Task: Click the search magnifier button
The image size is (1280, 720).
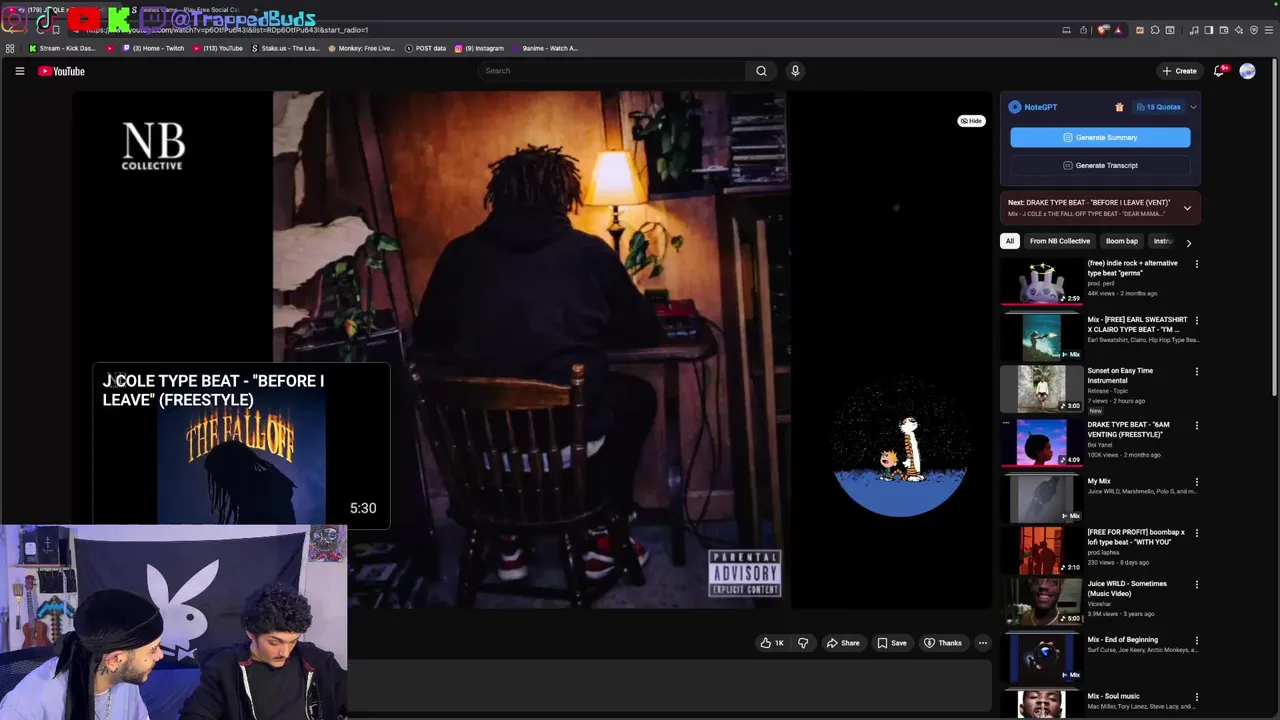Action: coord(761,71)
